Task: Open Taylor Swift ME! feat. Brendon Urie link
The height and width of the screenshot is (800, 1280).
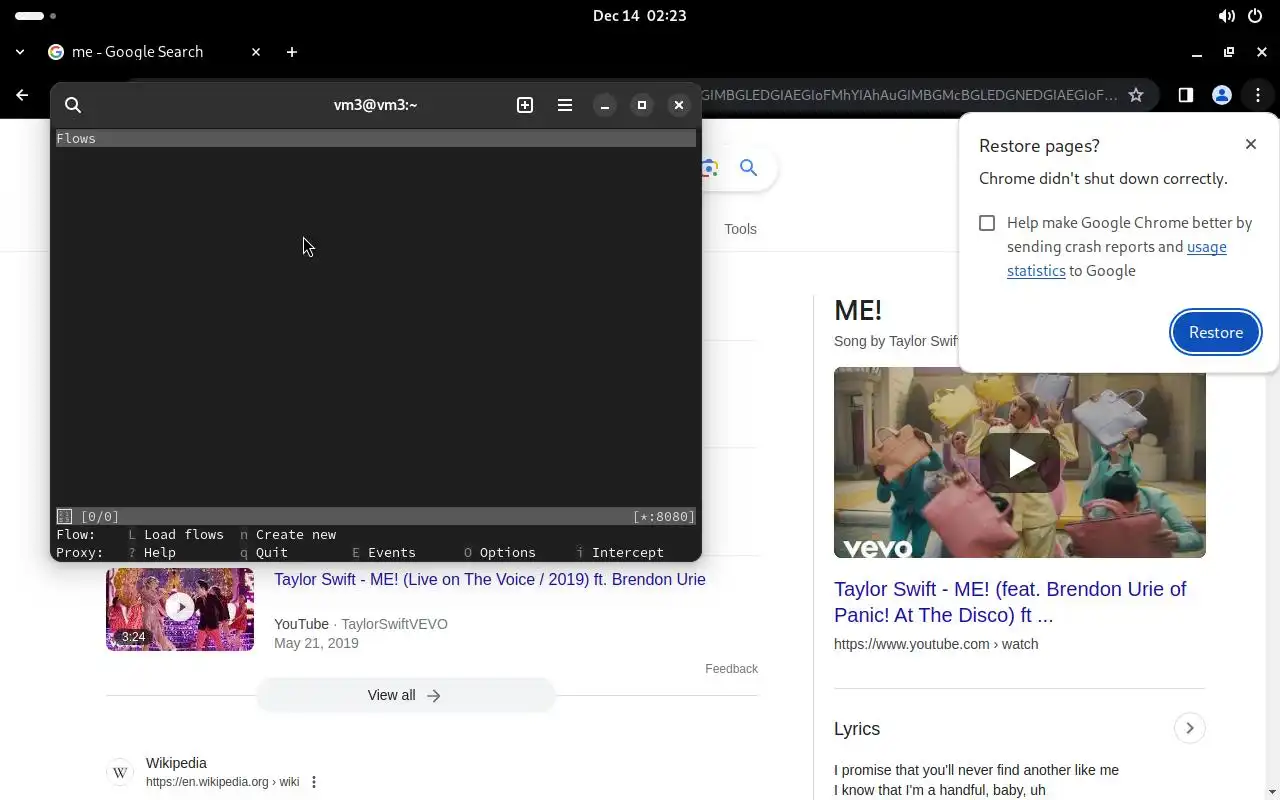Action: pos(1010,602)
